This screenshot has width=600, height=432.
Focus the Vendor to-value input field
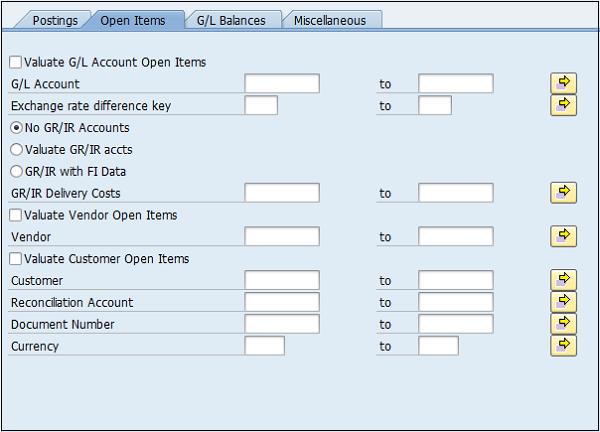coord(456,236)
